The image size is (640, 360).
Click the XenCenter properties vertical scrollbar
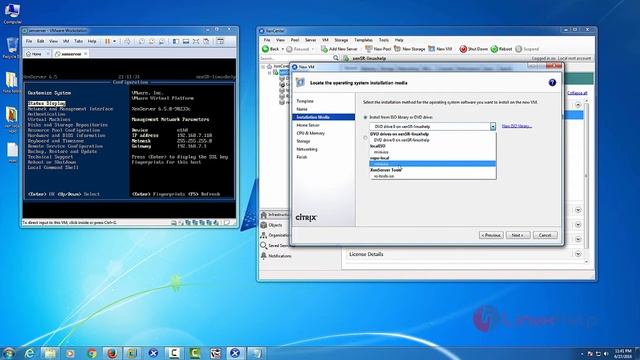[587, 176]
